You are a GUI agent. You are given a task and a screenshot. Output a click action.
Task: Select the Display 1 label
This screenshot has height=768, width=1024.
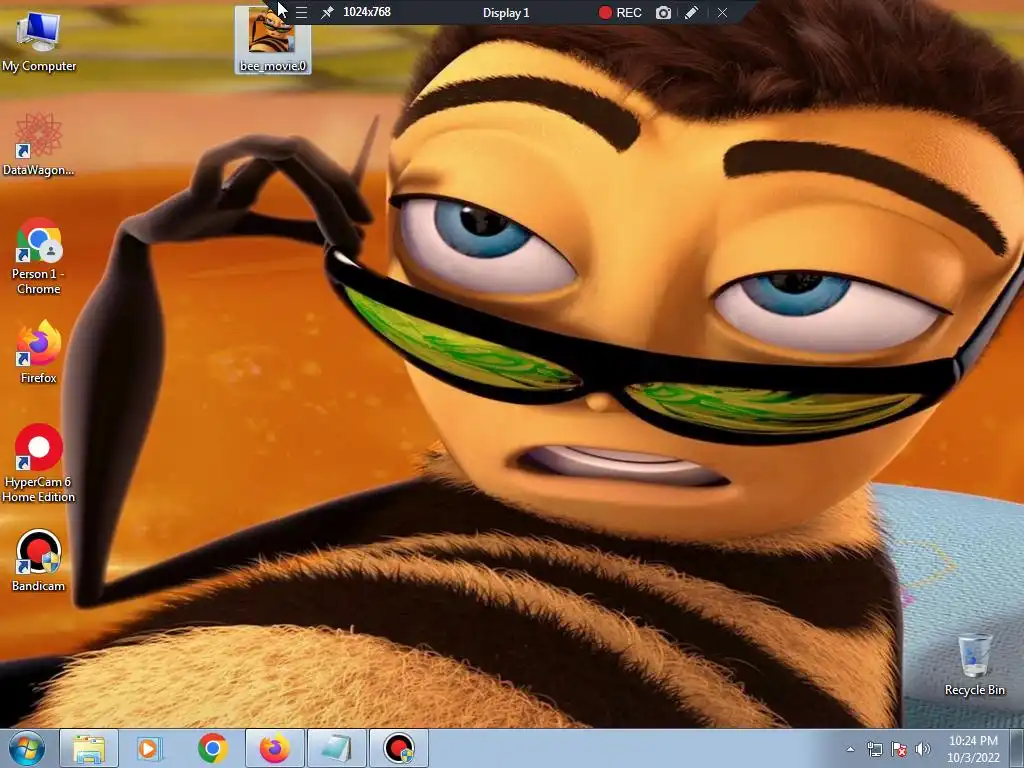tap(506, 12)
